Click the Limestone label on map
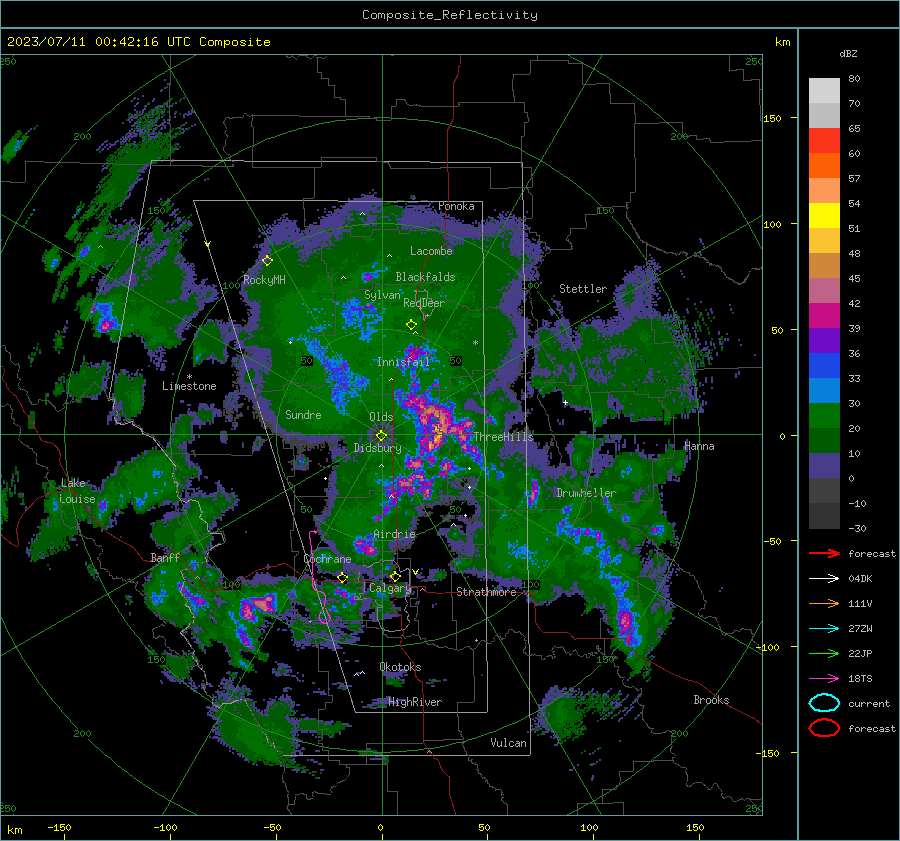 point(189,386)
